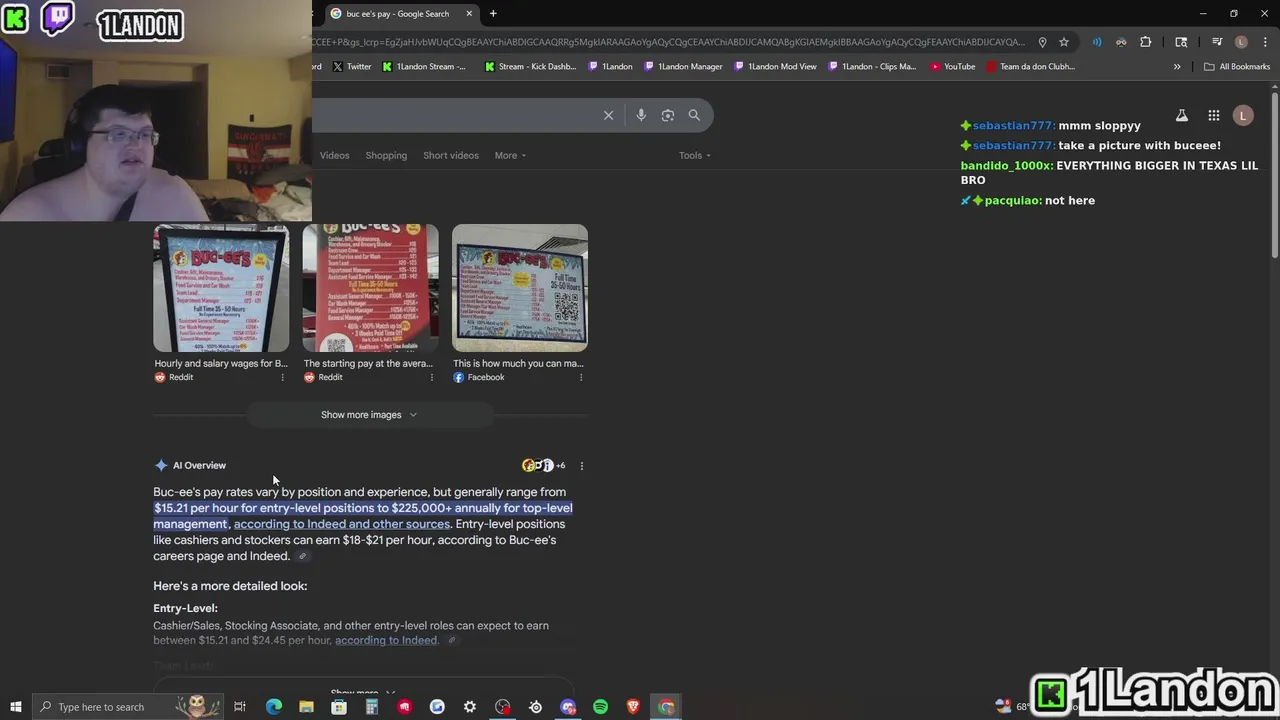The width and height of the screenshot is (1280, 720).
Task: Open the YouTube bookmark
Action: pos(952,67)
